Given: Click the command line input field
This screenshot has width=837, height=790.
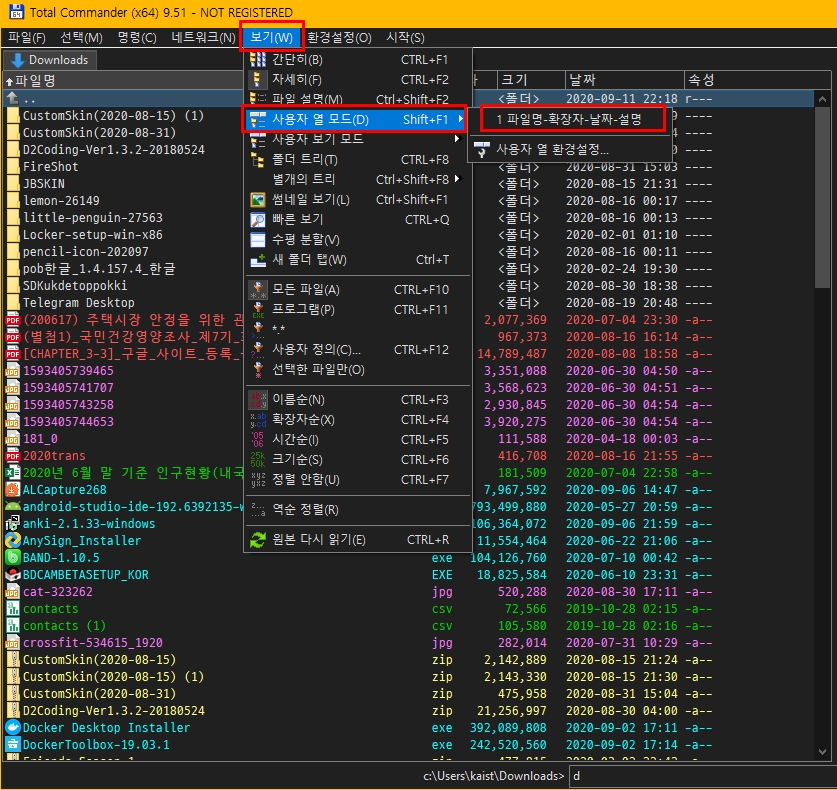Looking at the screenshot, I should click(x=701, y=776).
